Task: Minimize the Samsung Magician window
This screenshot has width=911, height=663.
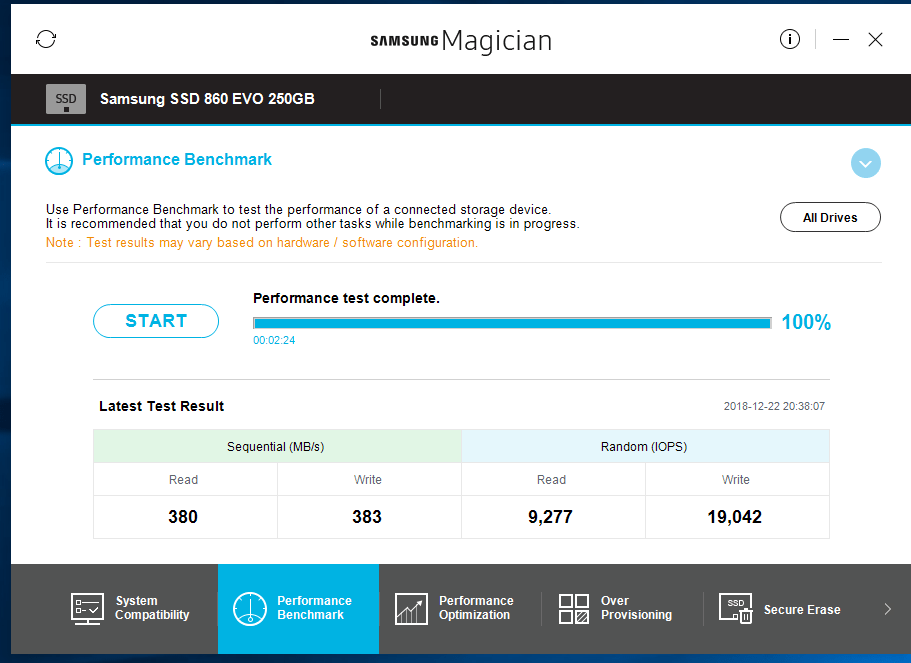Action: [840, 40]
